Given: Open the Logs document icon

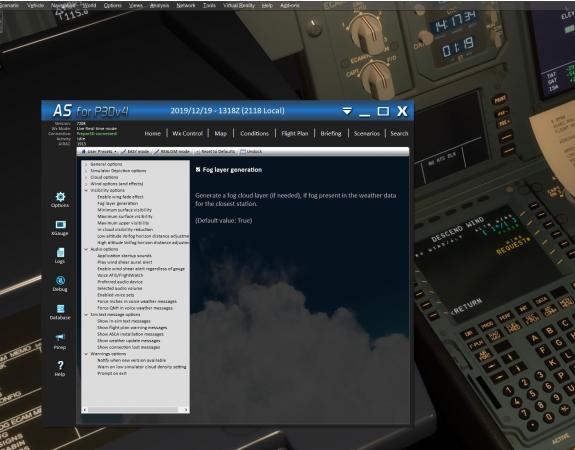Looking at the screenshot, I should pyautogui.click(x=60, y=253).
